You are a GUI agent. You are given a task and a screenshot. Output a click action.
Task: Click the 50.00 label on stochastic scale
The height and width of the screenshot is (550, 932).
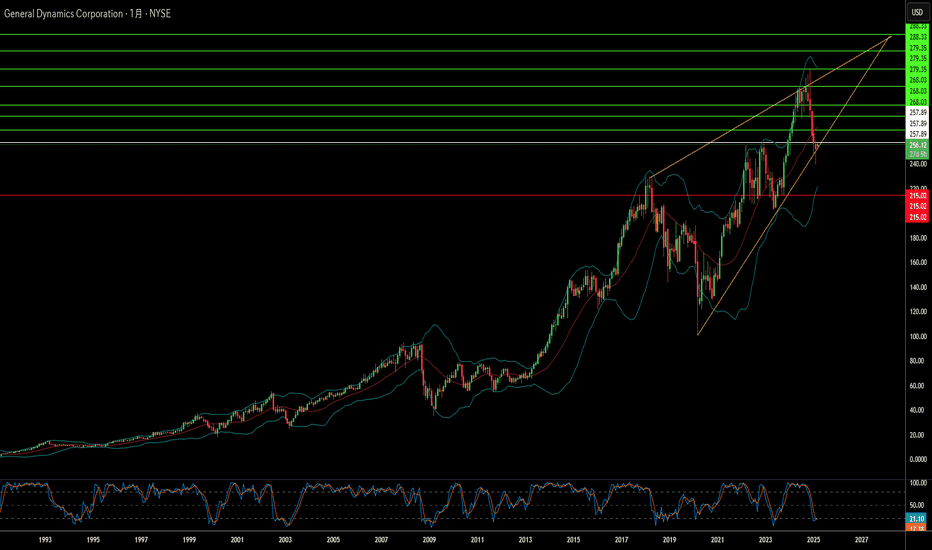(918, 505)
